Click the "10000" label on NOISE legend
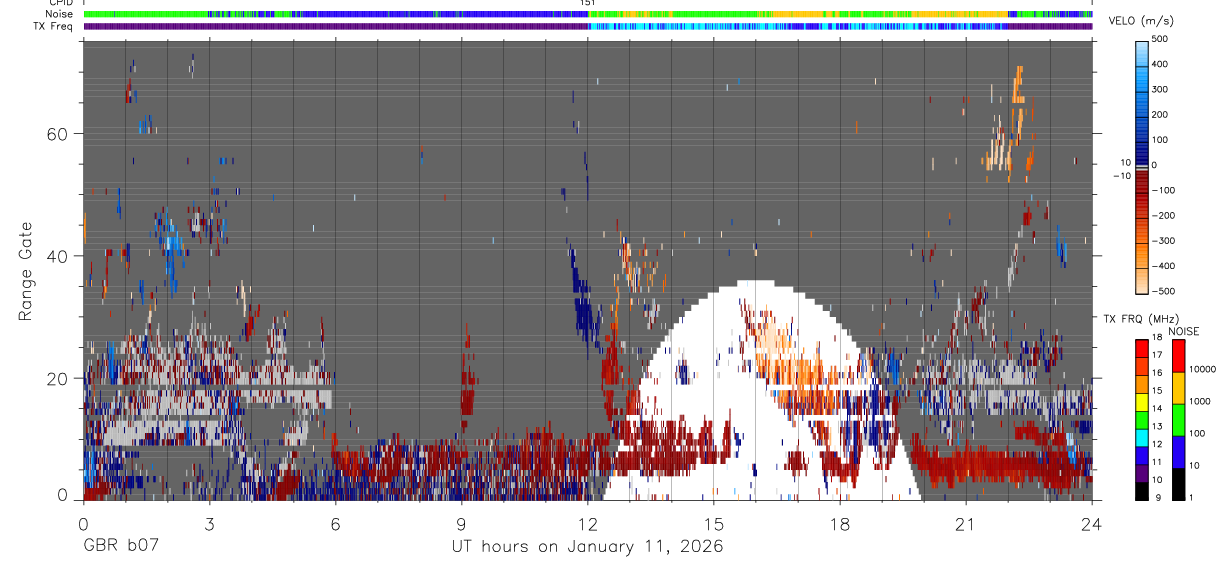1228x567 pixels. (1204, 370)
